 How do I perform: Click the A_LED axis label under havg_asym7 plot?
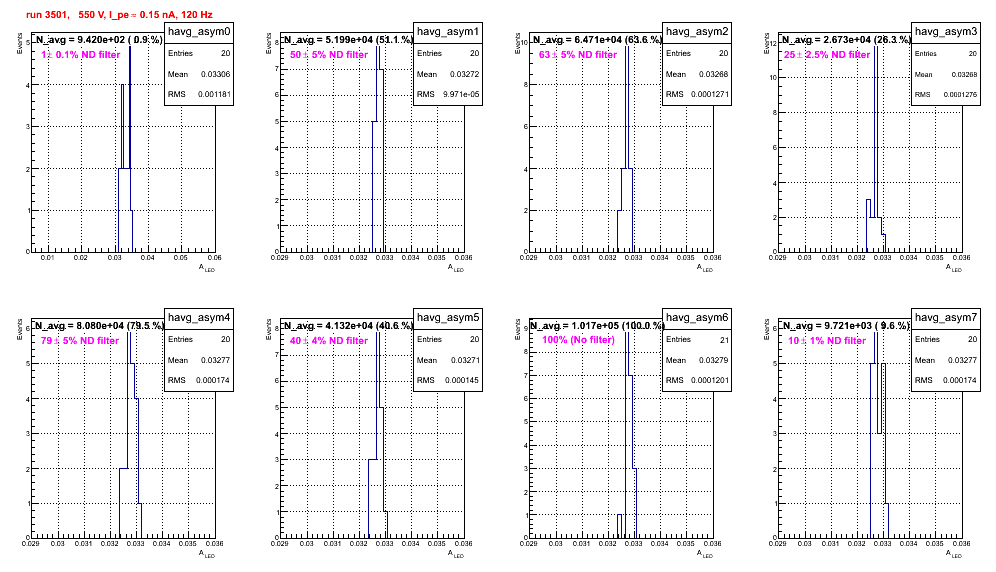click(x=954, y=554)
